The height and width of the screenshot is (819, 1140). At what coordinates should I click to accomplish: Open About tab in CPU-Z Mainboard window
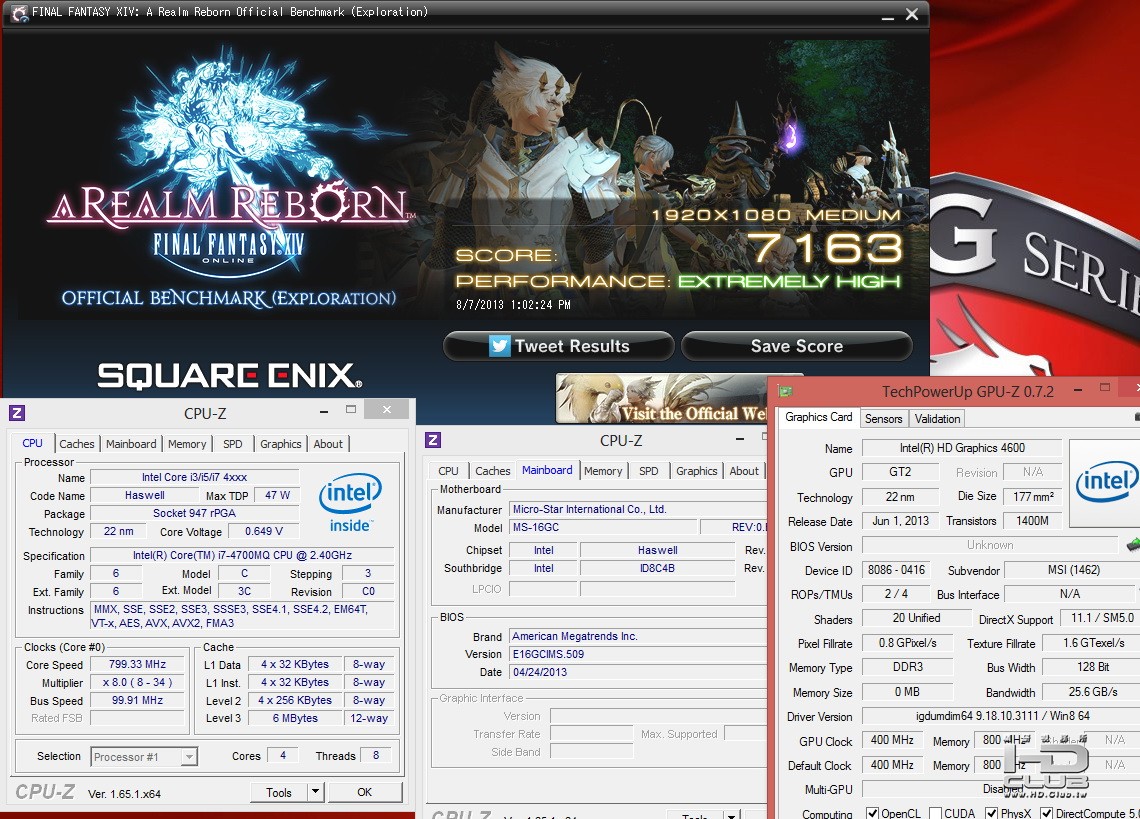(x=744, y=471)
